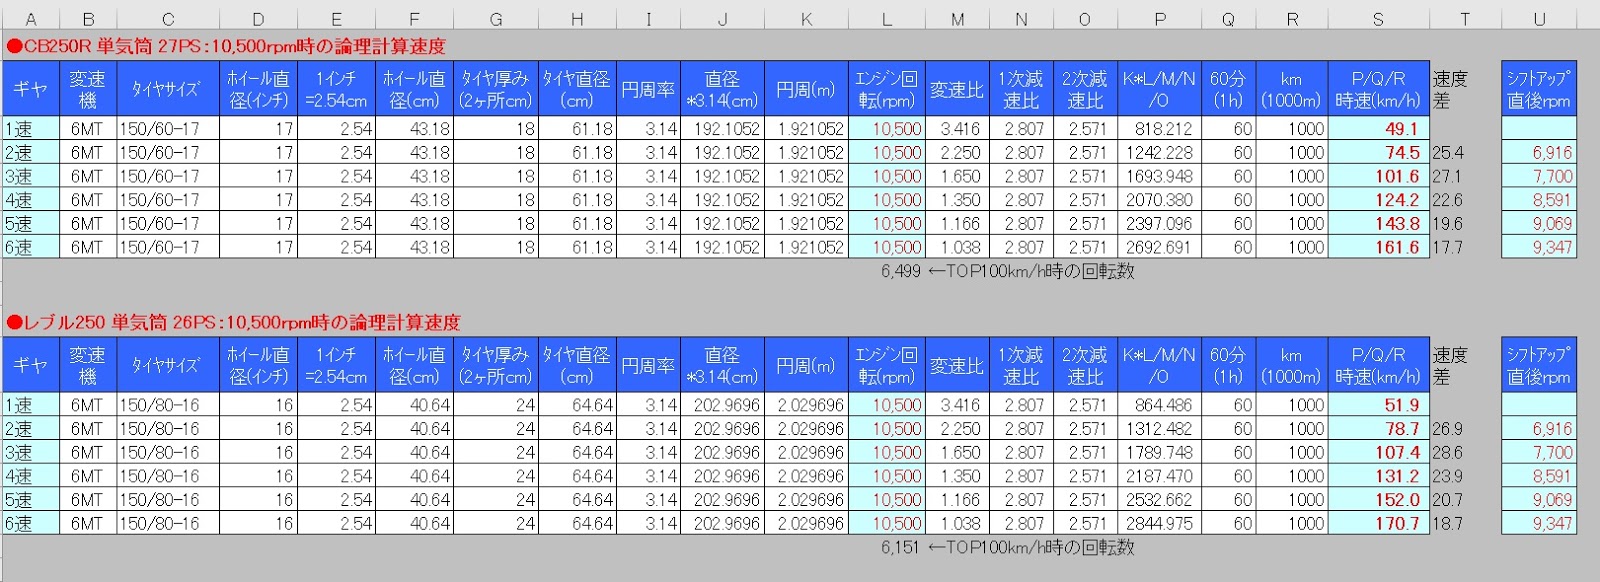Click speed value 152.0
This screenshot has height=582, width=1600.
click(1378, 500)
